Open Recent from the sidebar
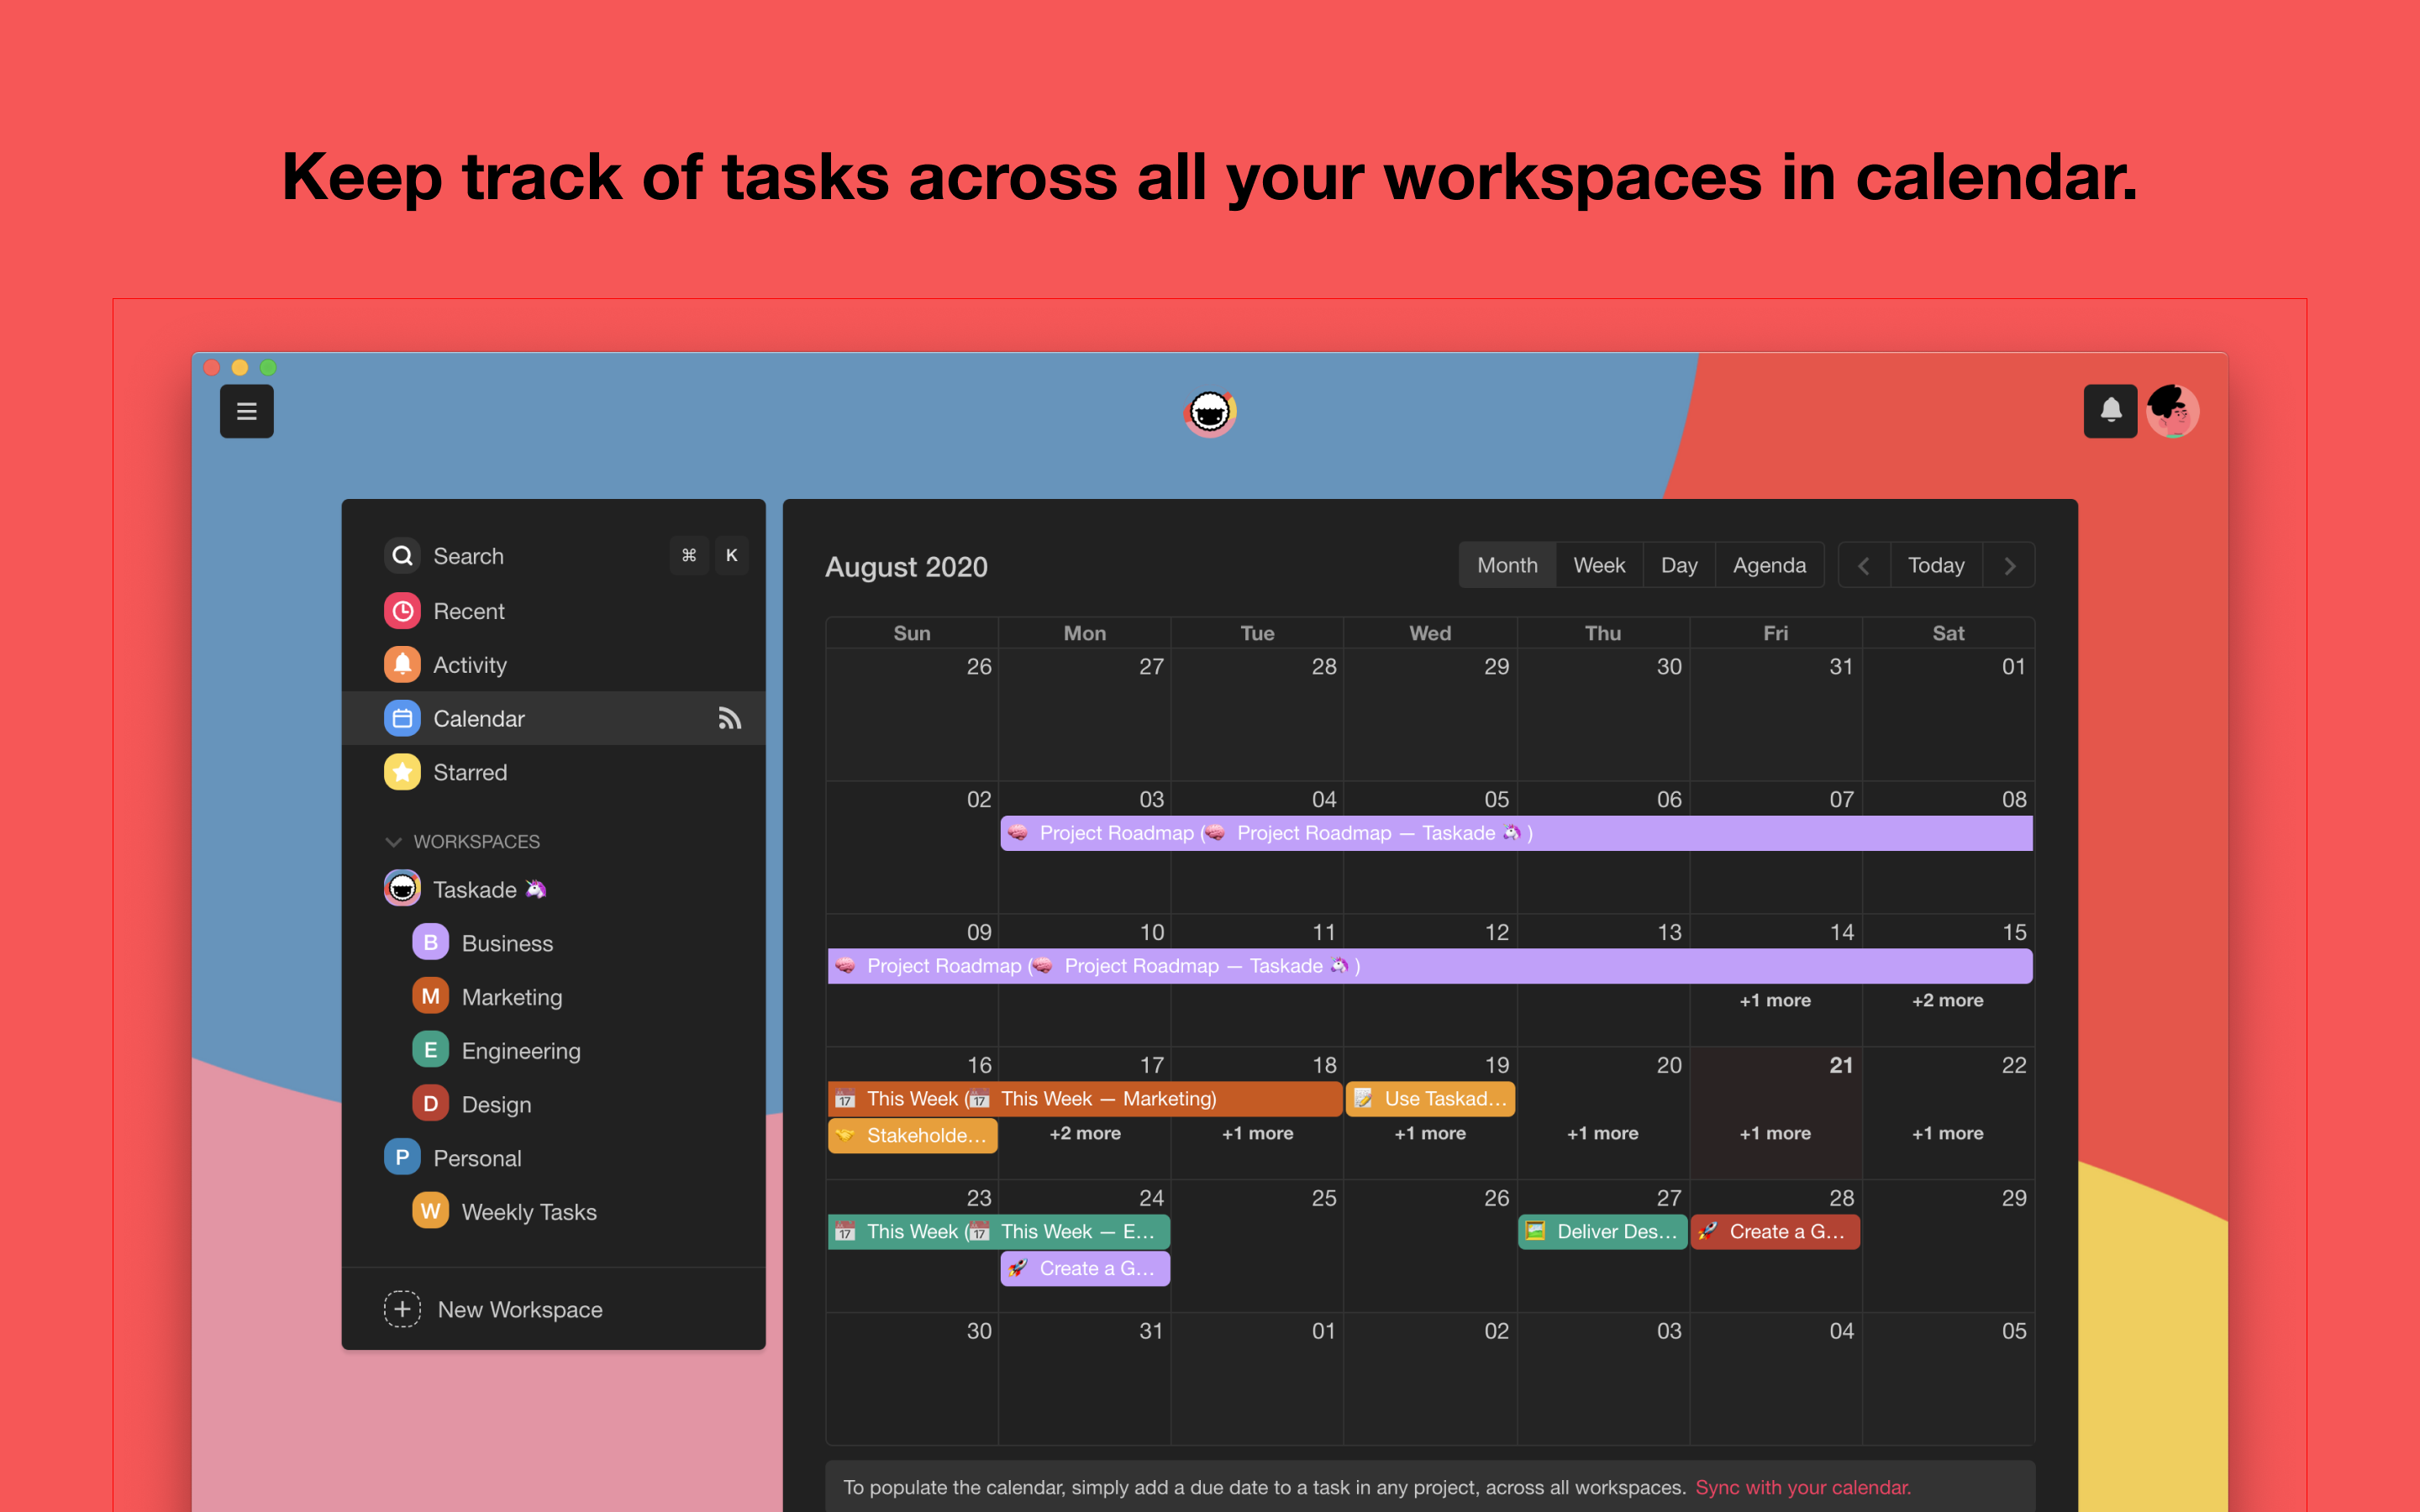 click(x=468, y=611)
